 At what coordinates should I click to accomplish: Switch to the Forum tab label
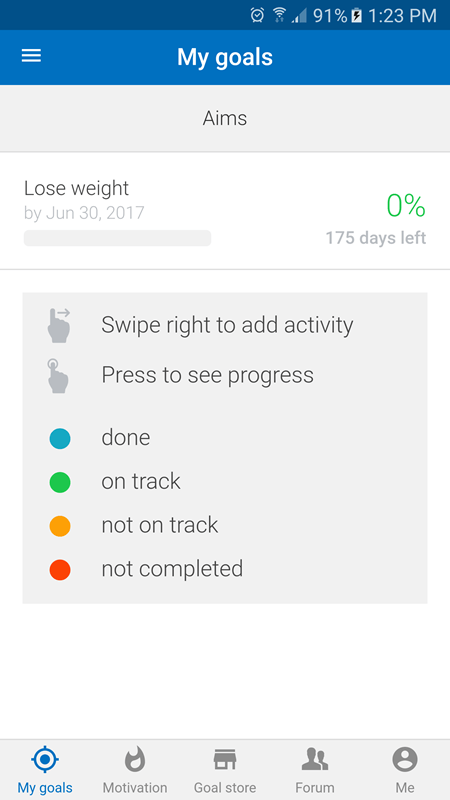(x=314, y=787)
